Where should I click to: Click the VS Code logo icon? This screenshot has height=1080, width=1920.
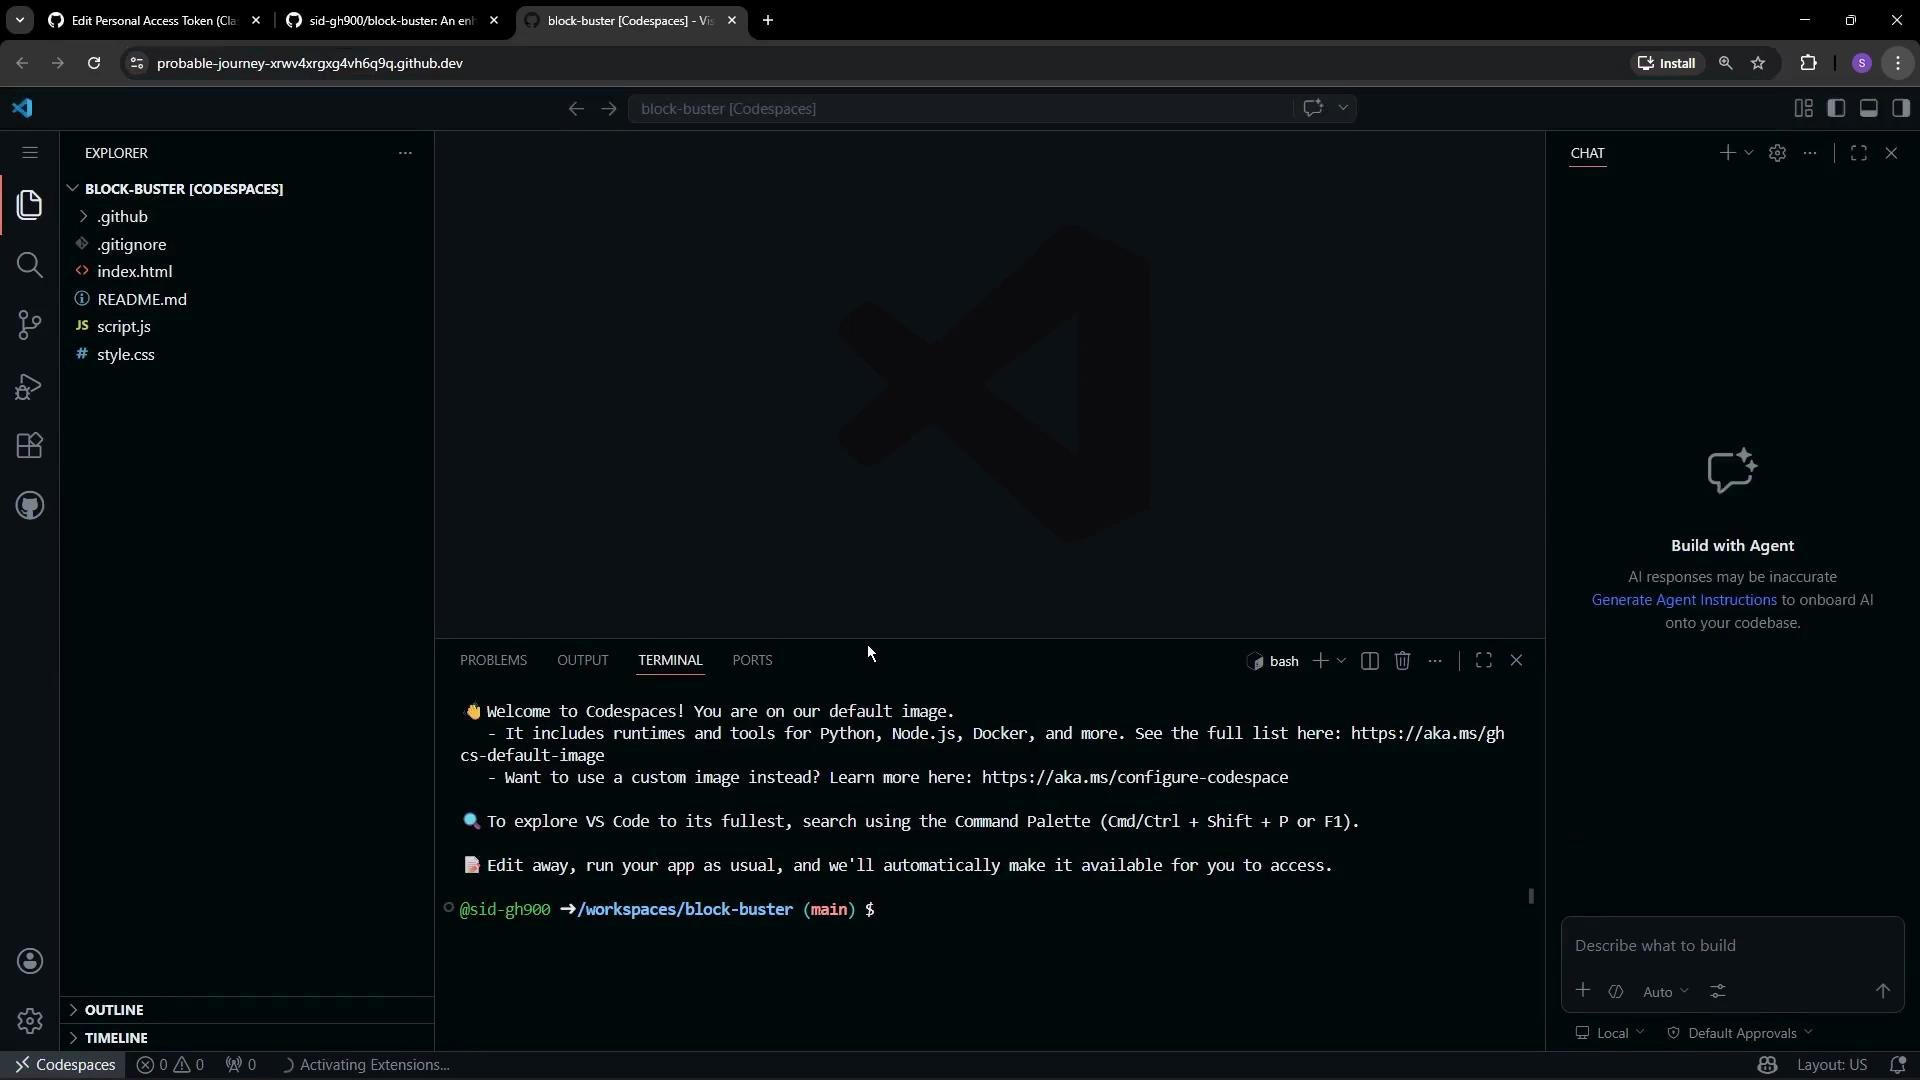tap(23, 108)
